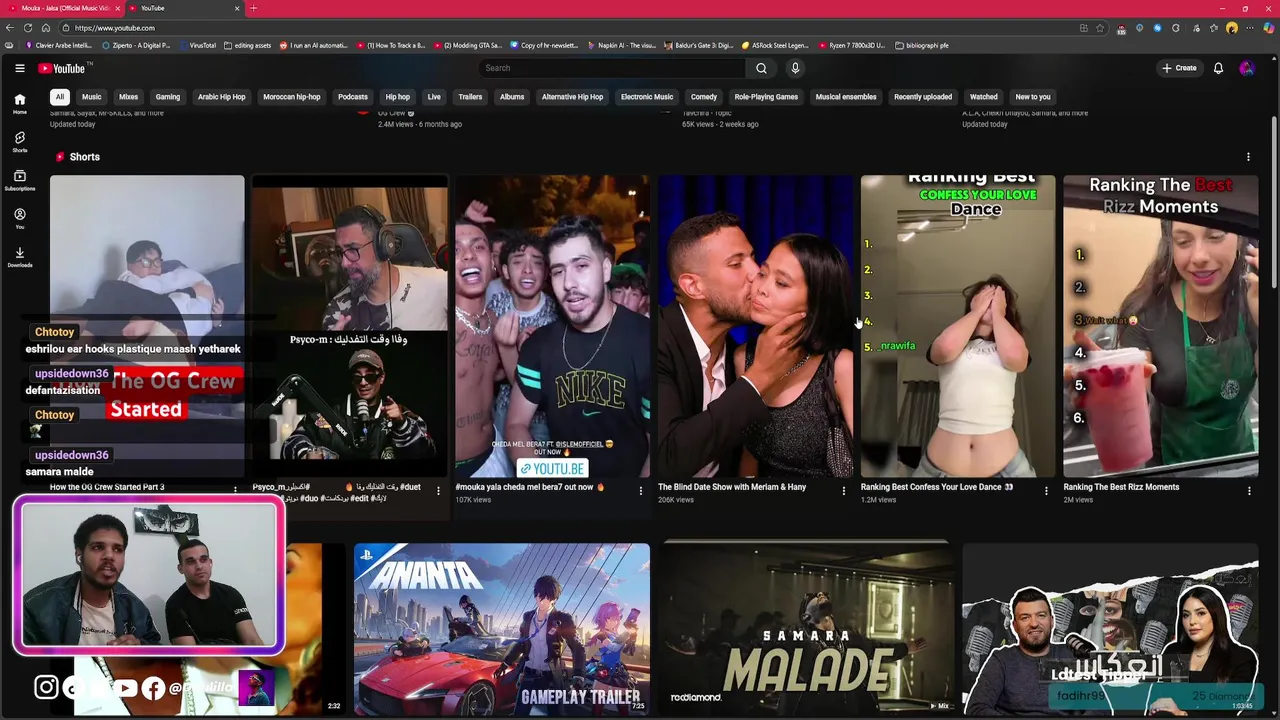Open the #mouka yala cheda Nike shirt short

(x=552, y=326)
